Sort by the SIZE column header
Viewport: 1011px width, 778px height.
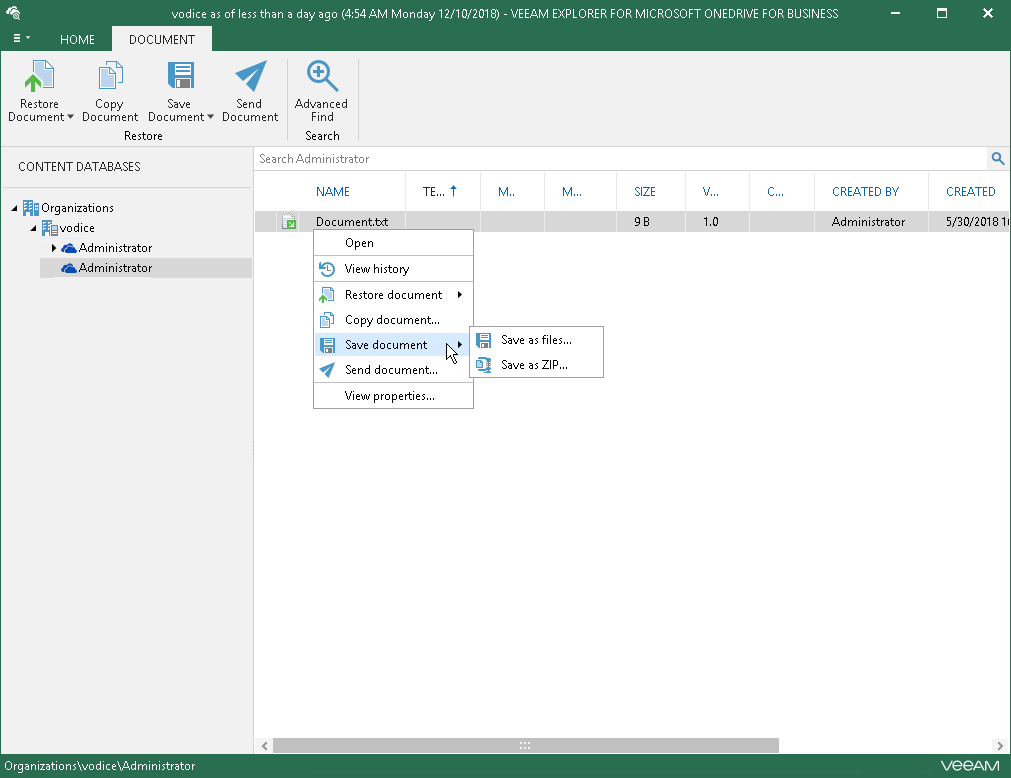click(645, 191)
